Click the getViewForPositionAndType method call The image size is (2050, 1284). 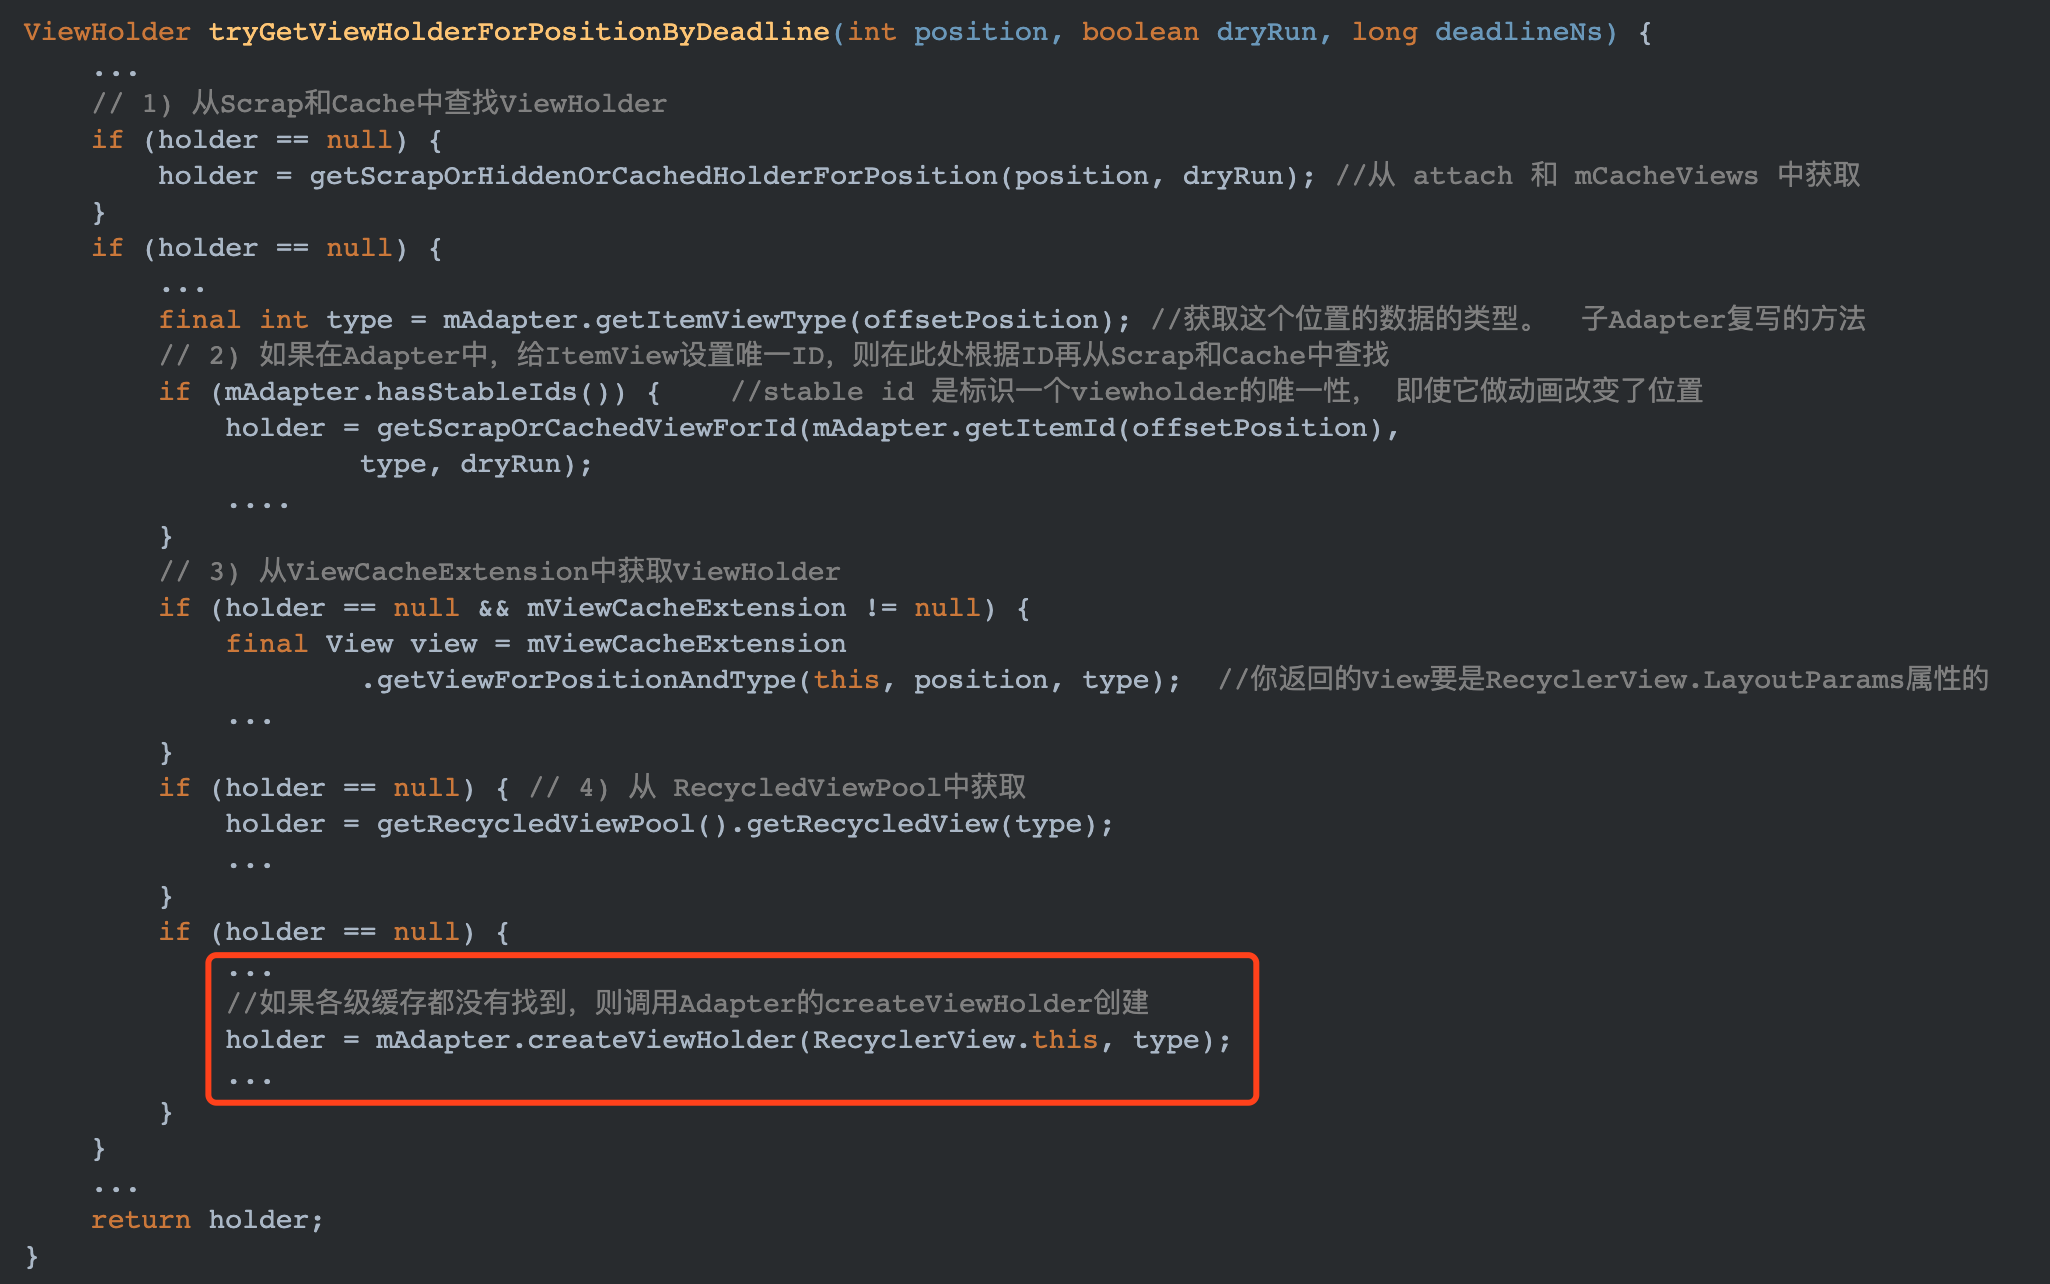[x=586, y=680]
